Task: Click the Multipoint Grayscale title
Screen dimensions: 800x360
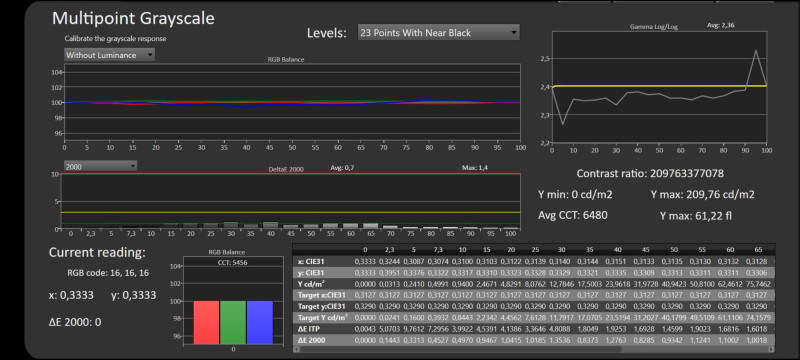Action: [133, 18]
